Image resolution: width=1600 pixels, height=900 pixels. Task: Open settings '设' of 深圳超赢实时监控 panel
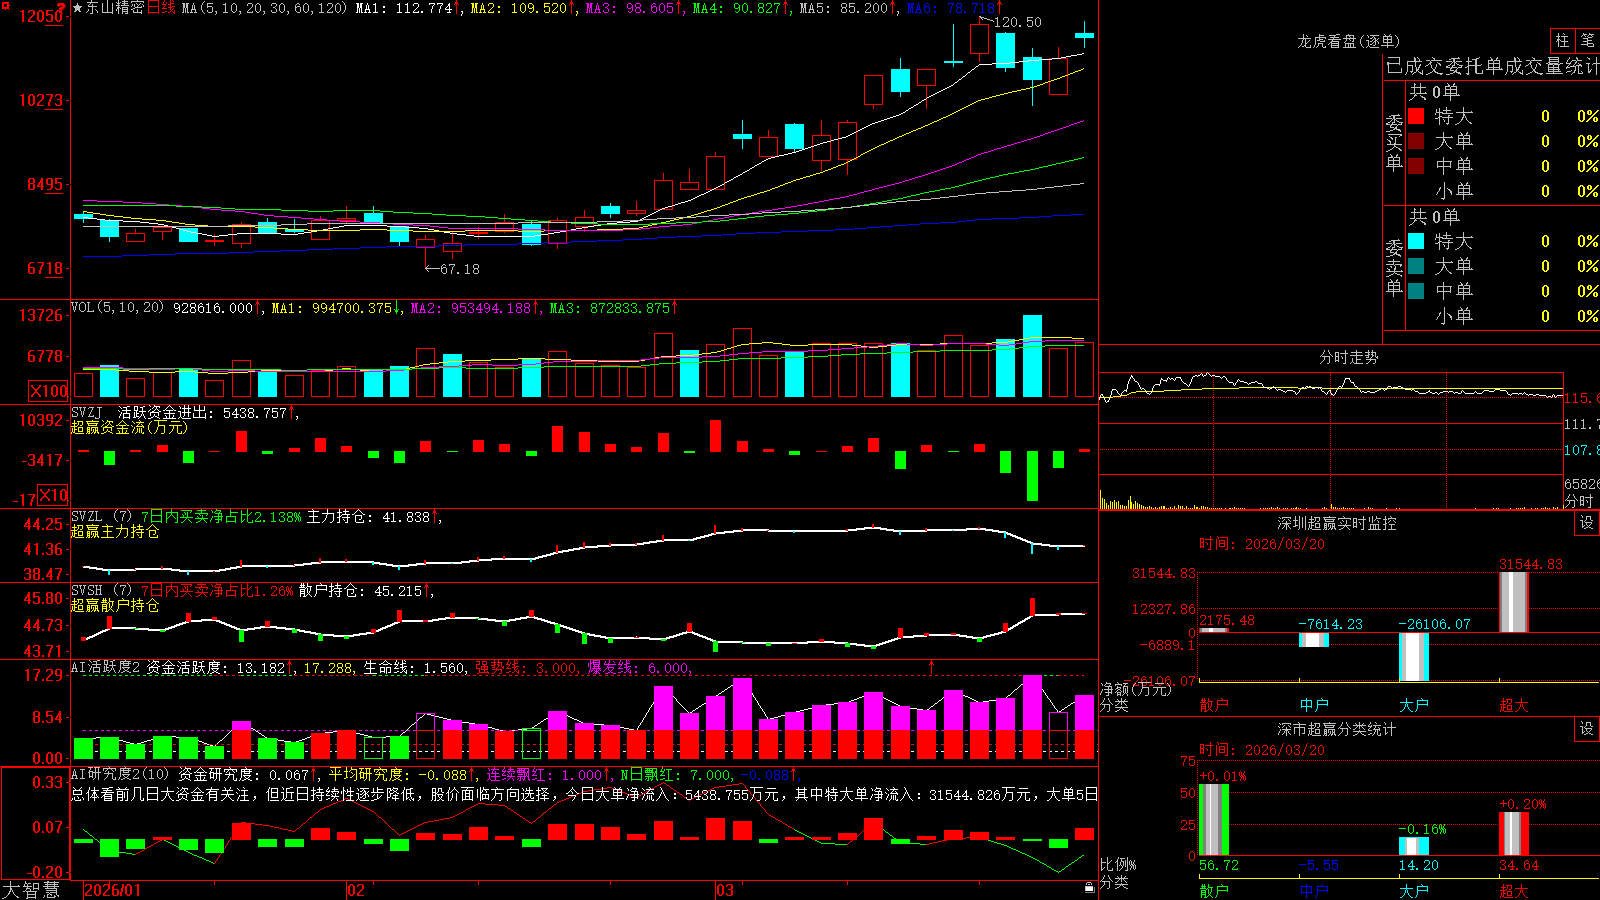pyautogui.click(x=1587, y=523)
